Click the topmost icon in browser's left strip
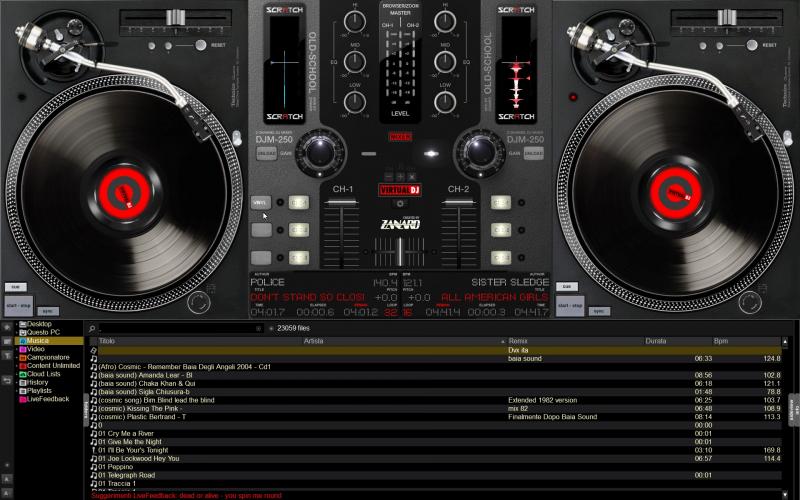The image size is (800, 500). [x=7, y=327]
